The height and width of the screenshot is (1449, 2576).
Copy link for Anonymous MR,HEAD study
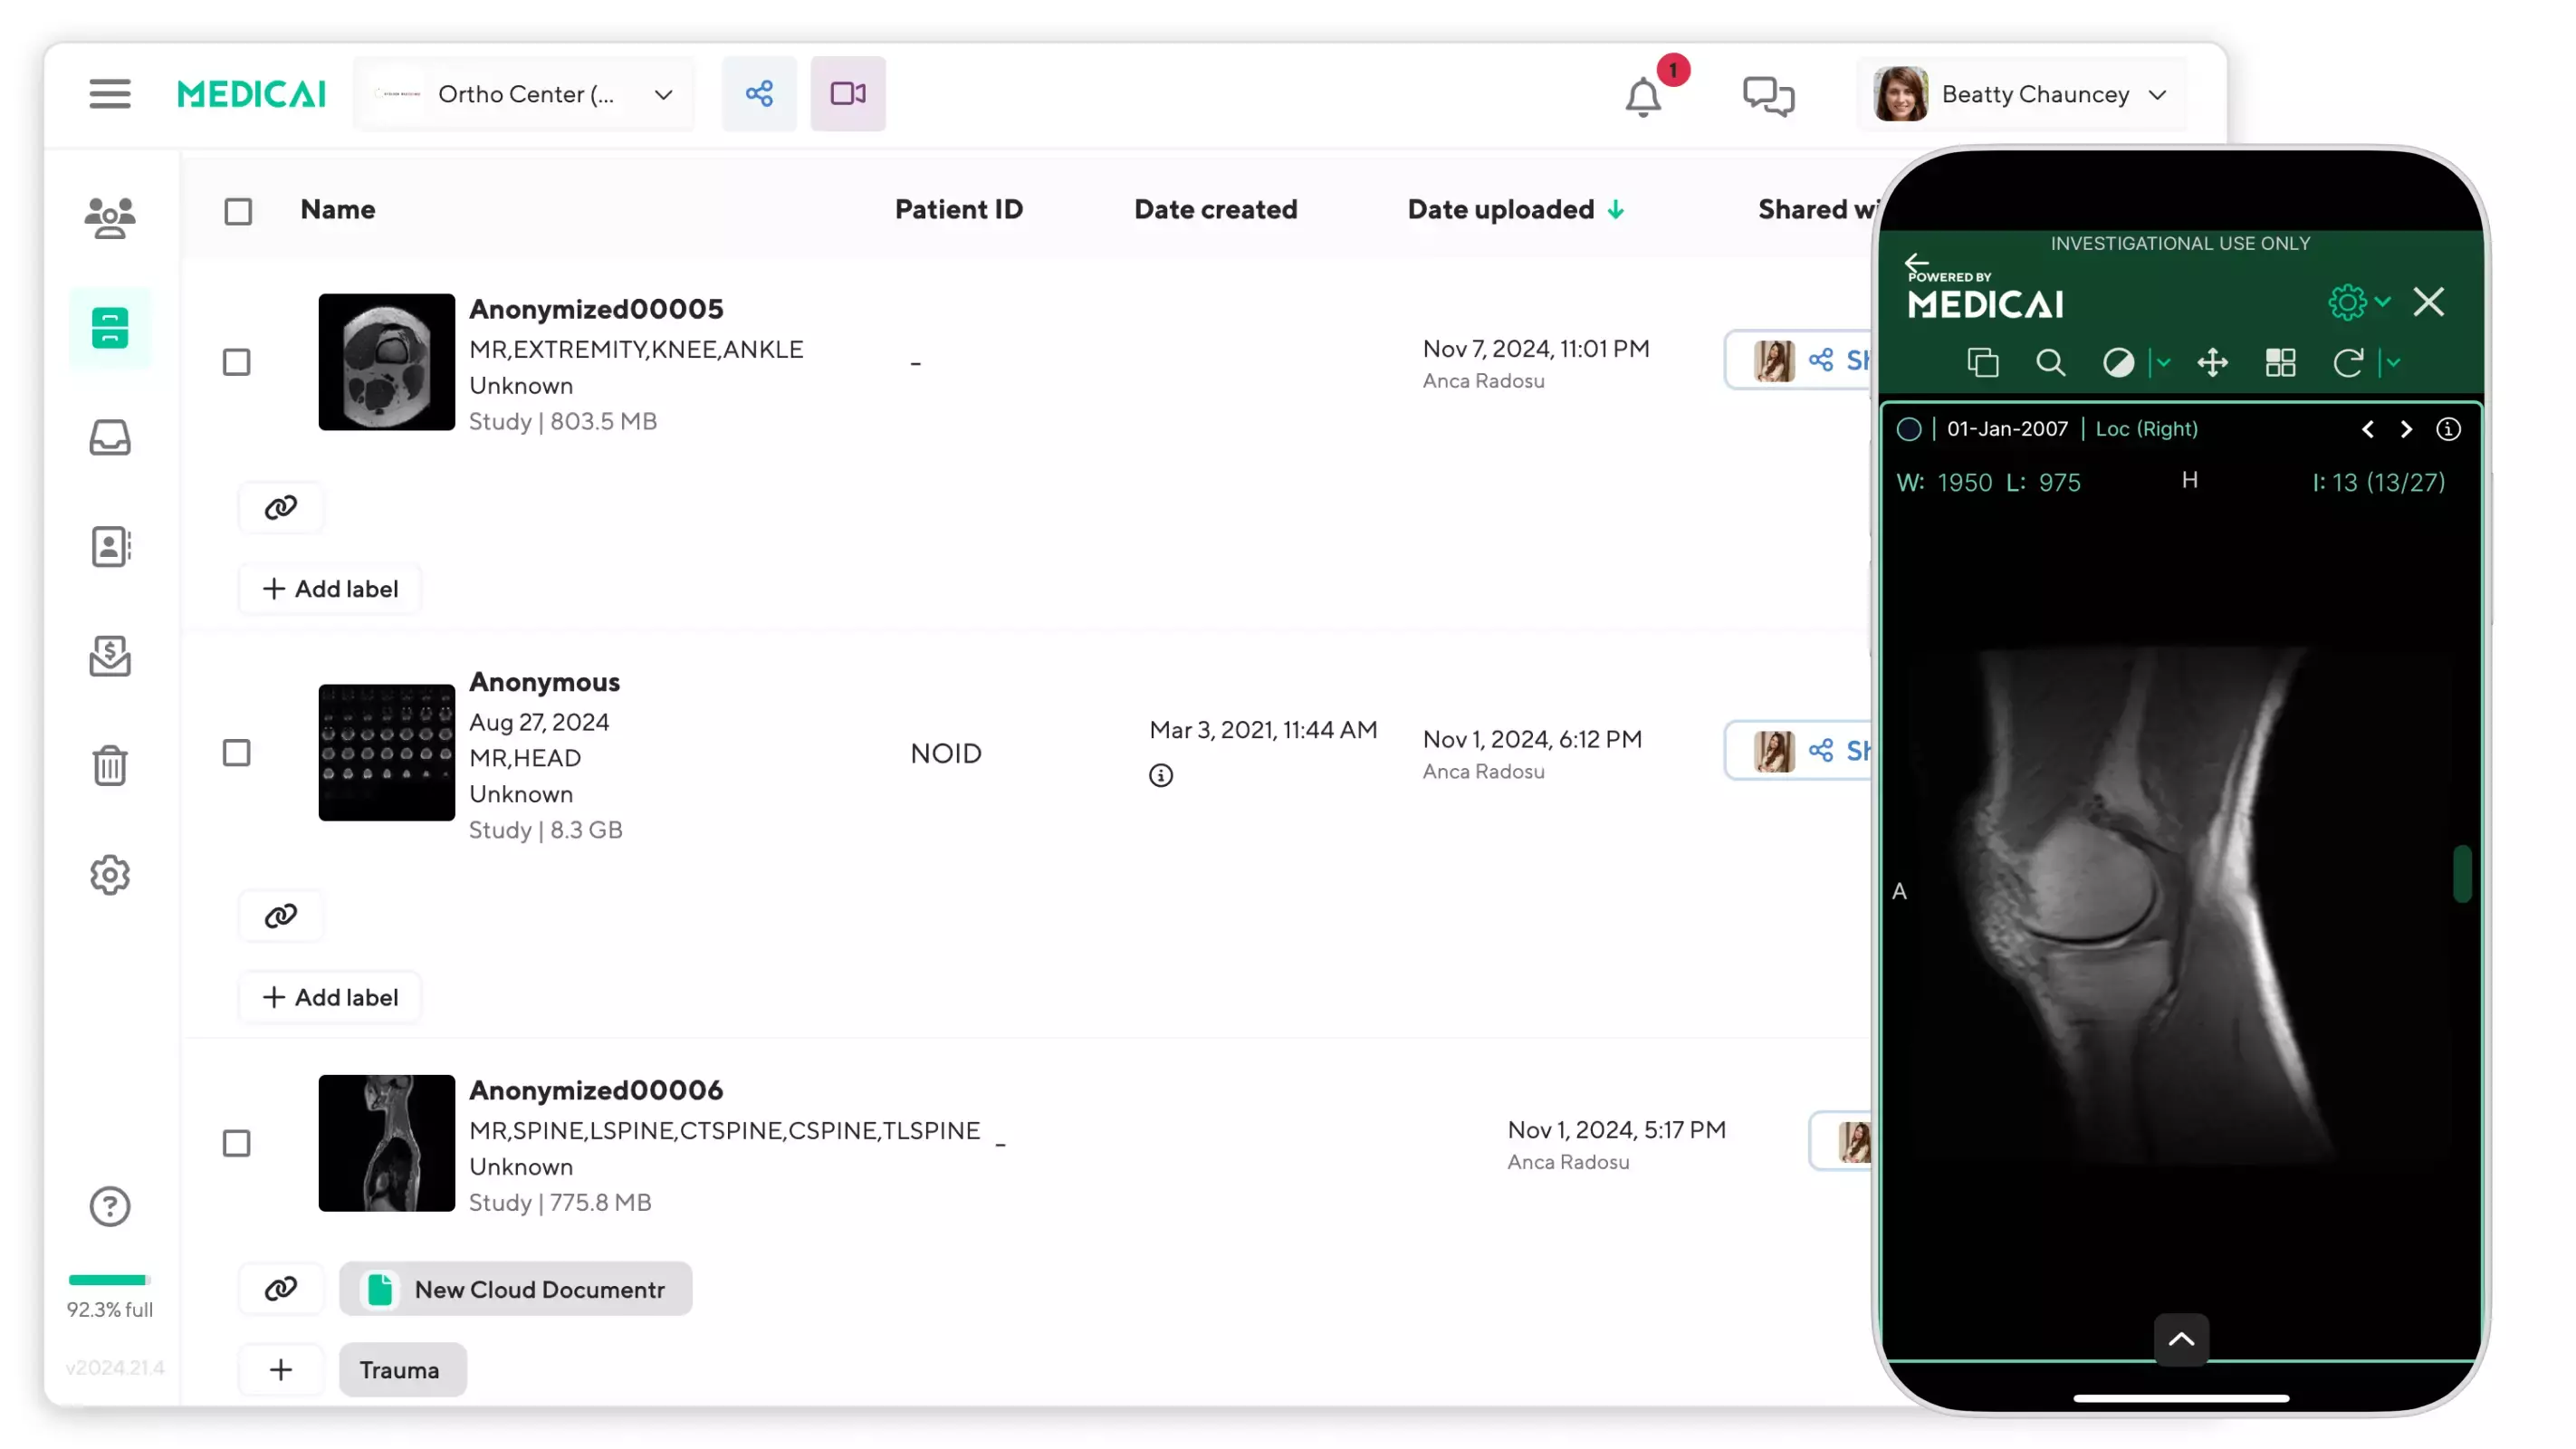(281, 916)
